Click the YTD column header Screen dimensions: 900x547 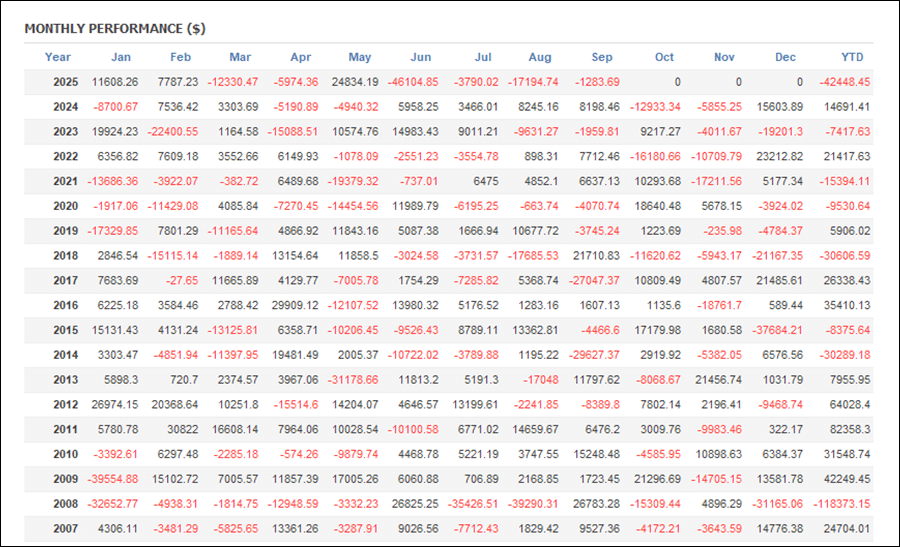[x=853, y=57]
